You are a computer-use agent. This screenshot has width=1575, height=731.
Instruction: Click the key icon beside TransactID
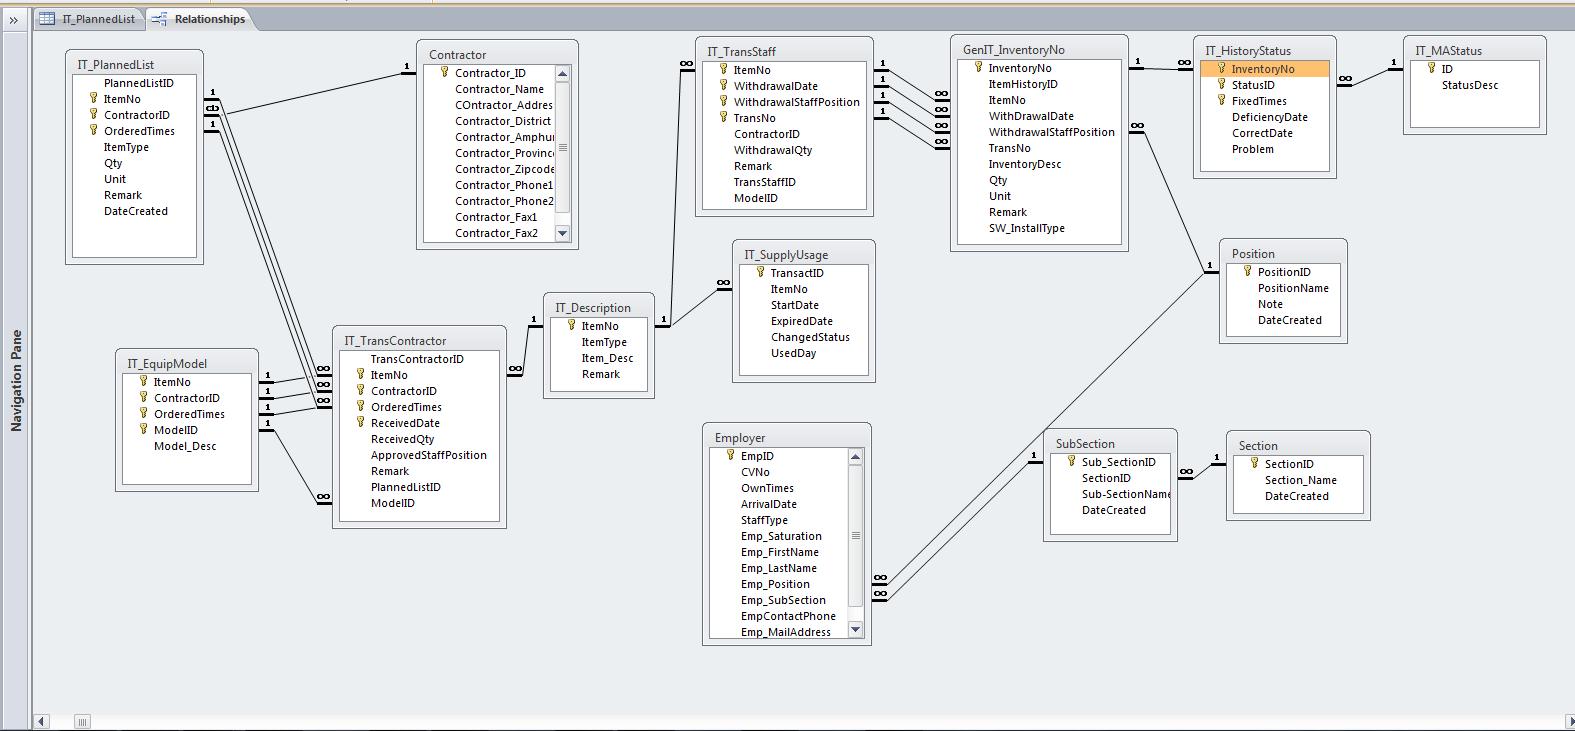coord(760,272)
